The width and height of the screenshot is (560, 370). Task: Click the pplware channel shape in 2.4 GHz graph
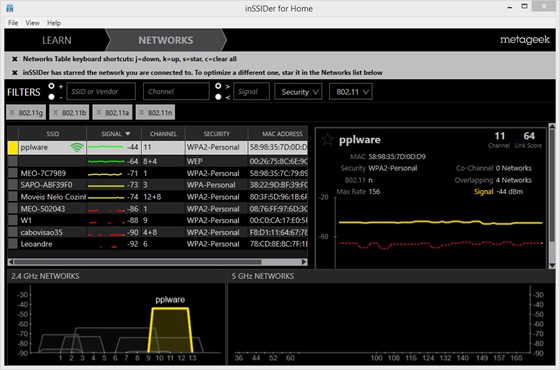tap(170, 330)
